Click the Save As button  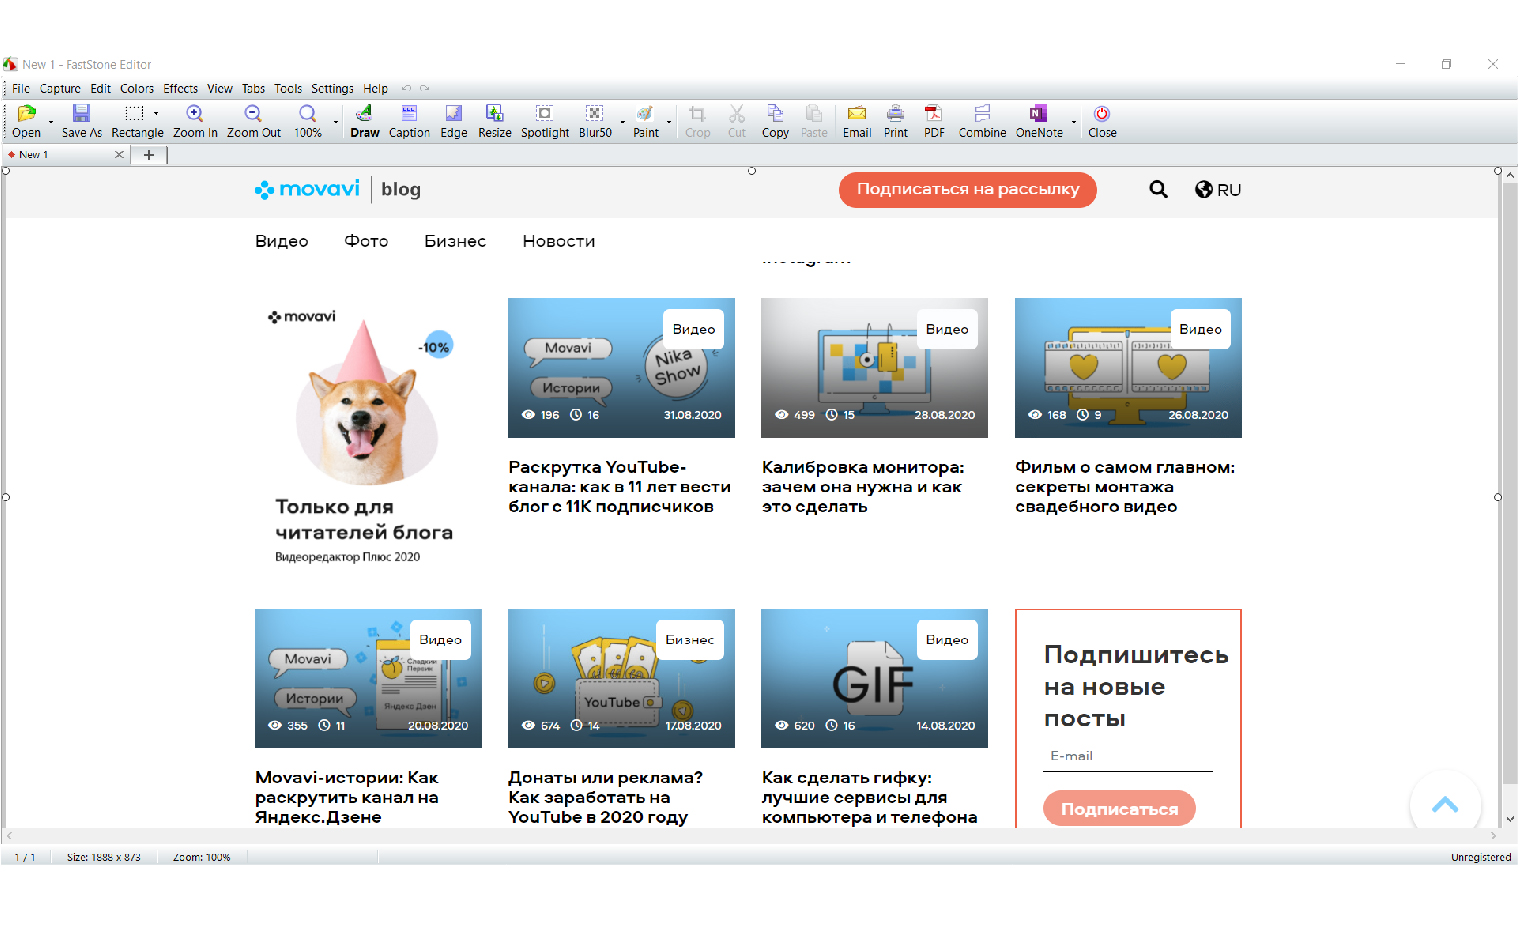point(81,120)
